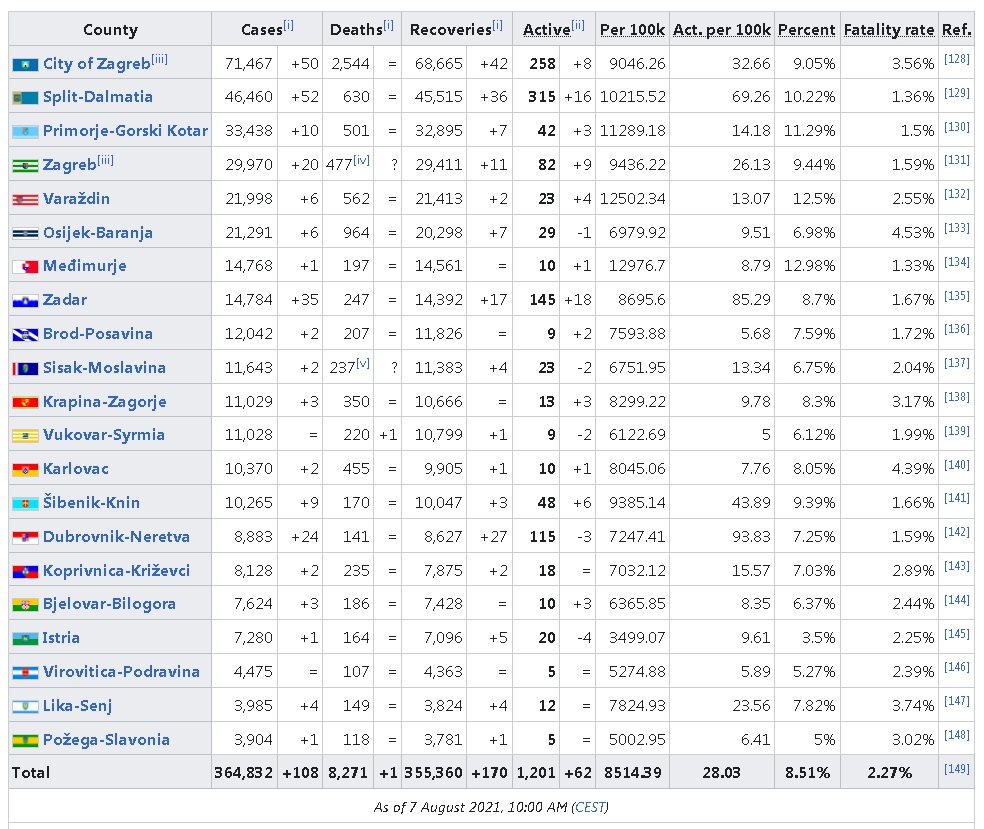Open the Koprivnica-Križevci link
The height and width of the screenshot is (829, 984).
click(x=116, y=570)
